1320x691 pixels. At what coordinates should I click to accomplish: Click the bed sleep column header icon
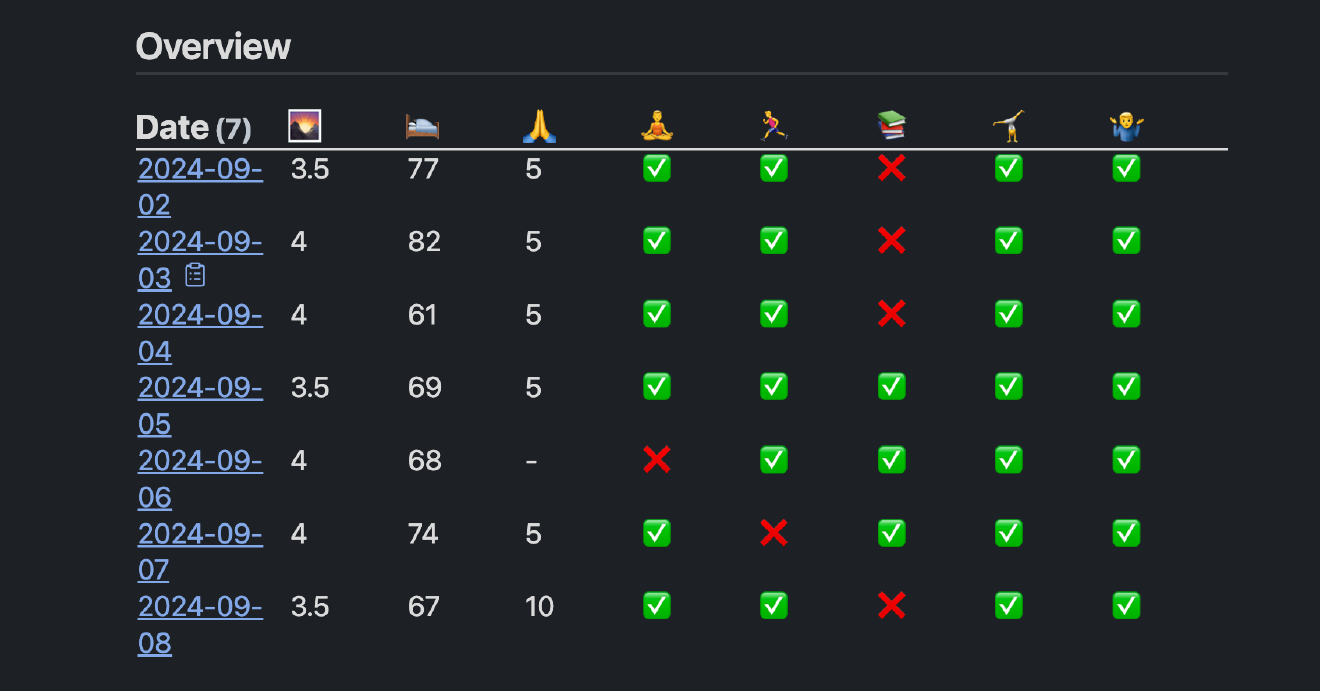click(x=422, y=127)
